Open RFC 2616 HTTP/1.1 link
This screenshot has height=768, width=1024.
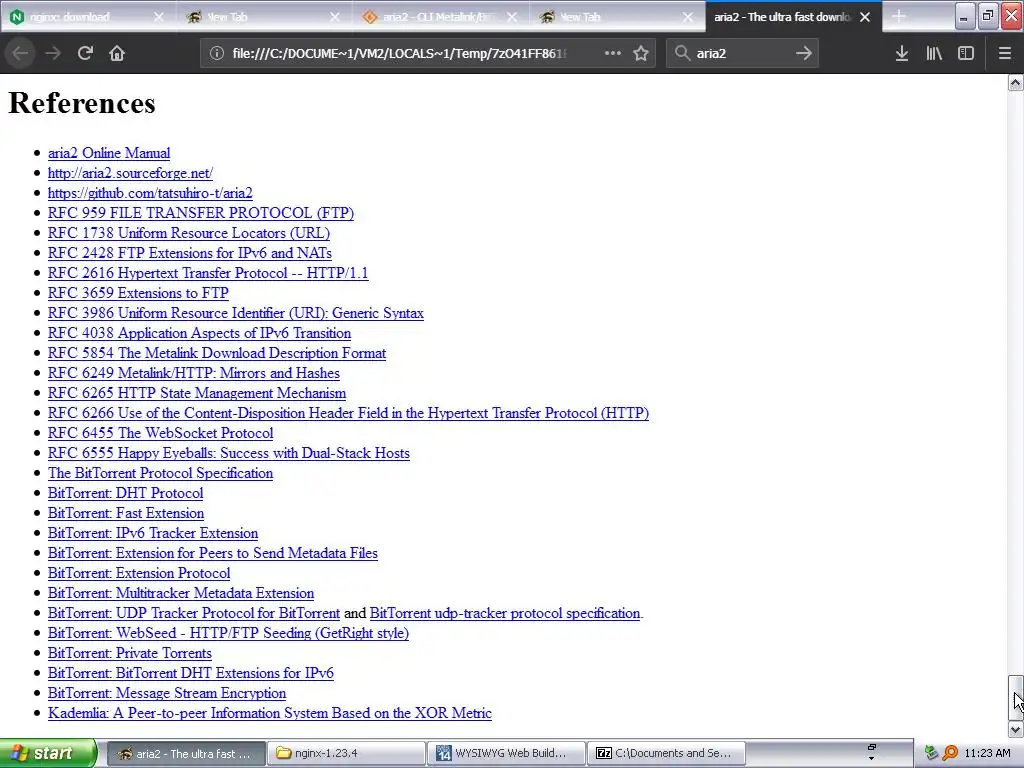pos(208,273)
